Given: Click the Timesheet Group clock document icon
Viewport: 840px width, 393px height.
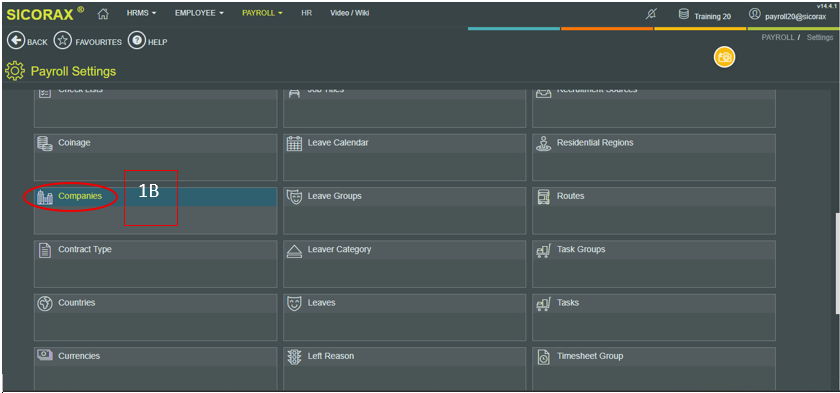Looking at the screenshot, I should pos(544,357).
